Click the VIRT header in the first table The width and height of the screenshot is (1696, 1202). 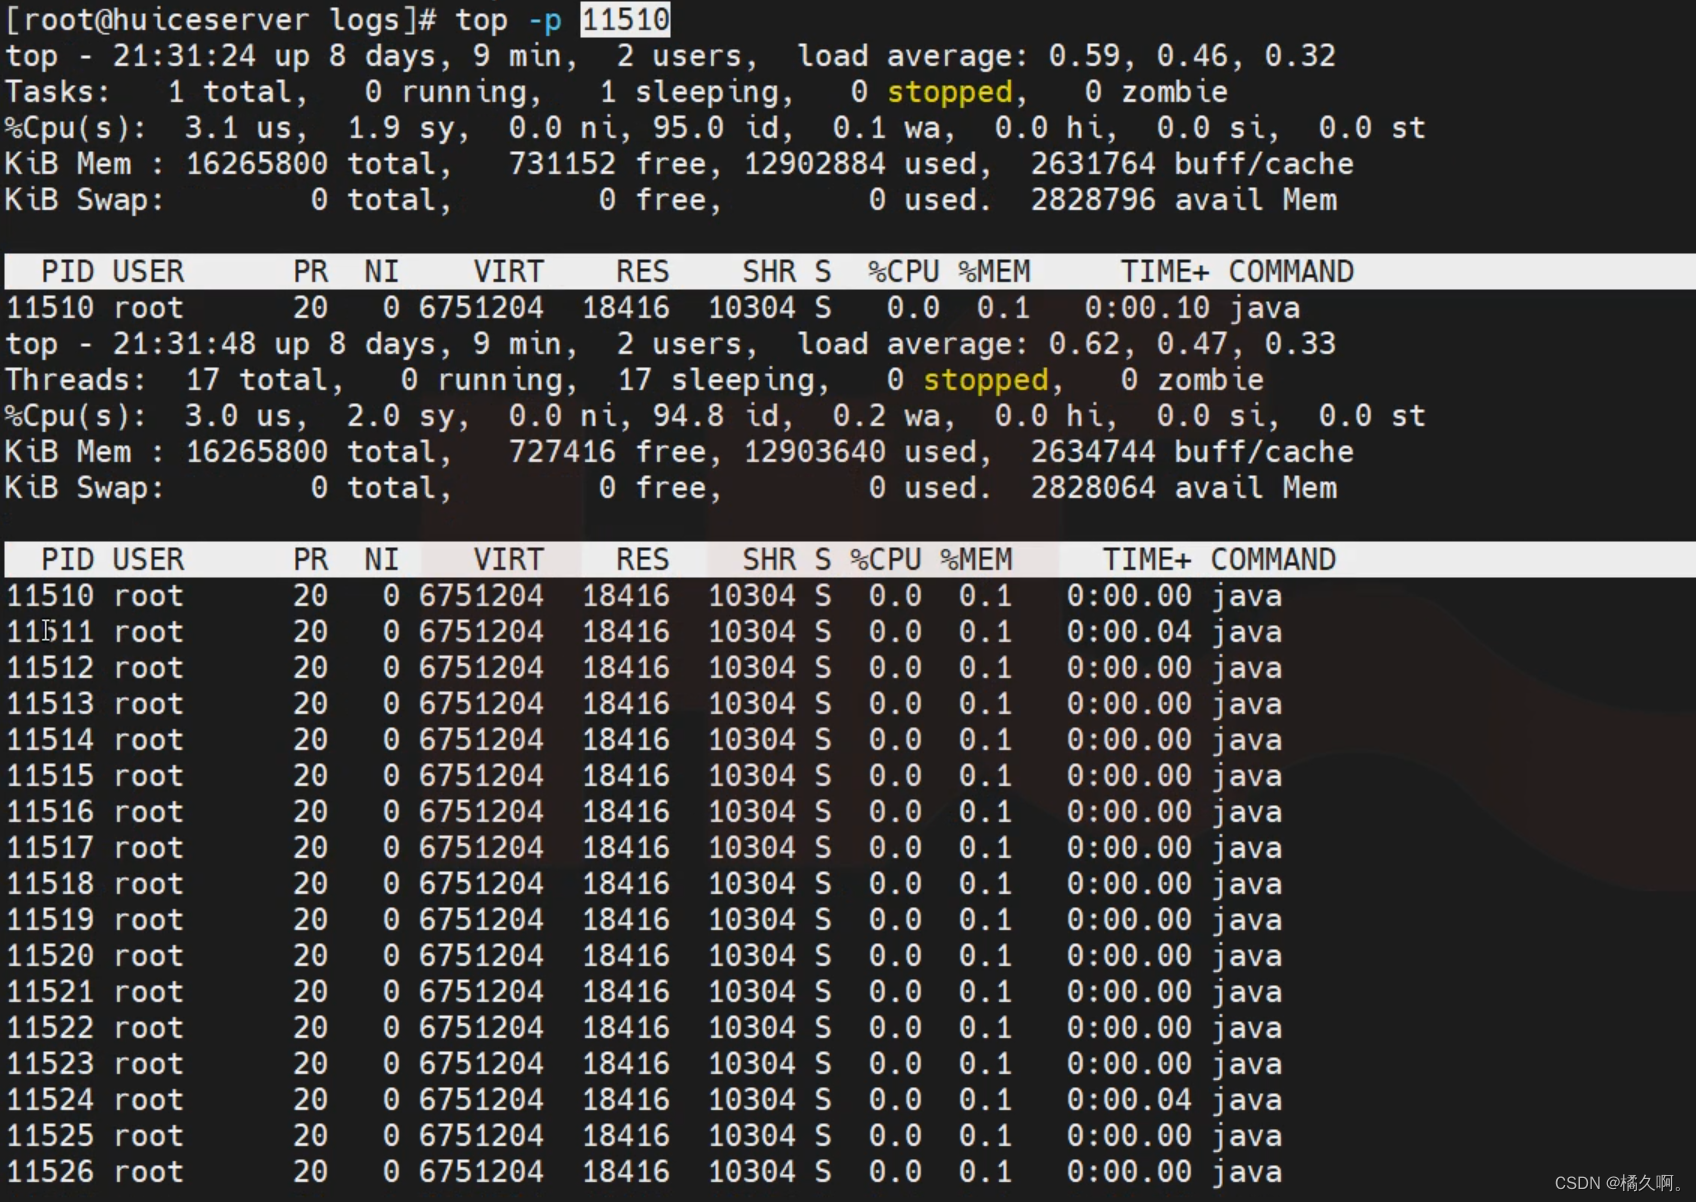pyautogui.click(x=508, y=271)
